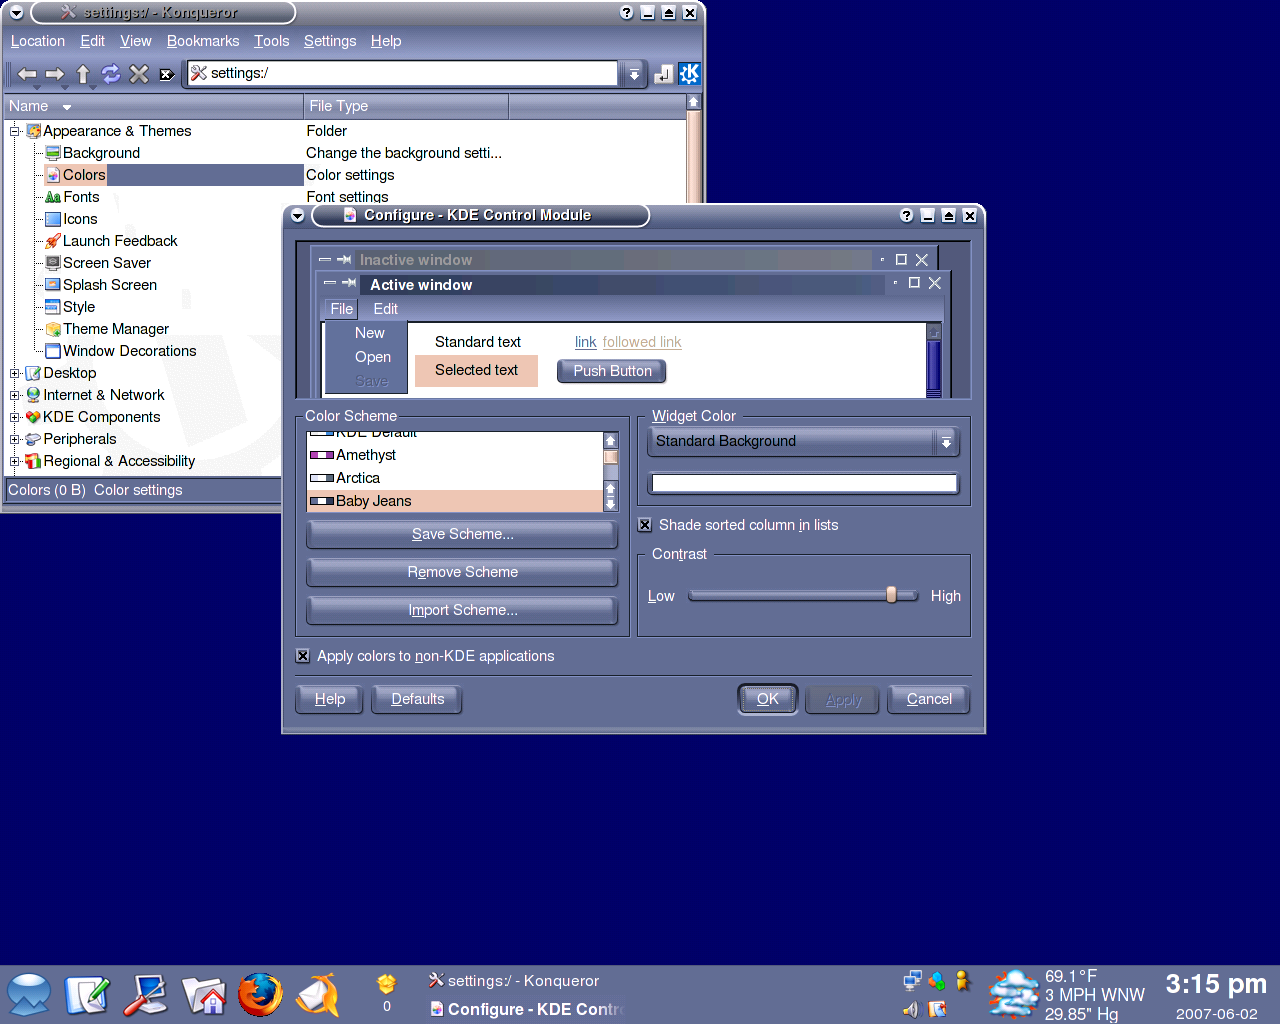Click the desktop pager icon showing 0

coord(387,993)
